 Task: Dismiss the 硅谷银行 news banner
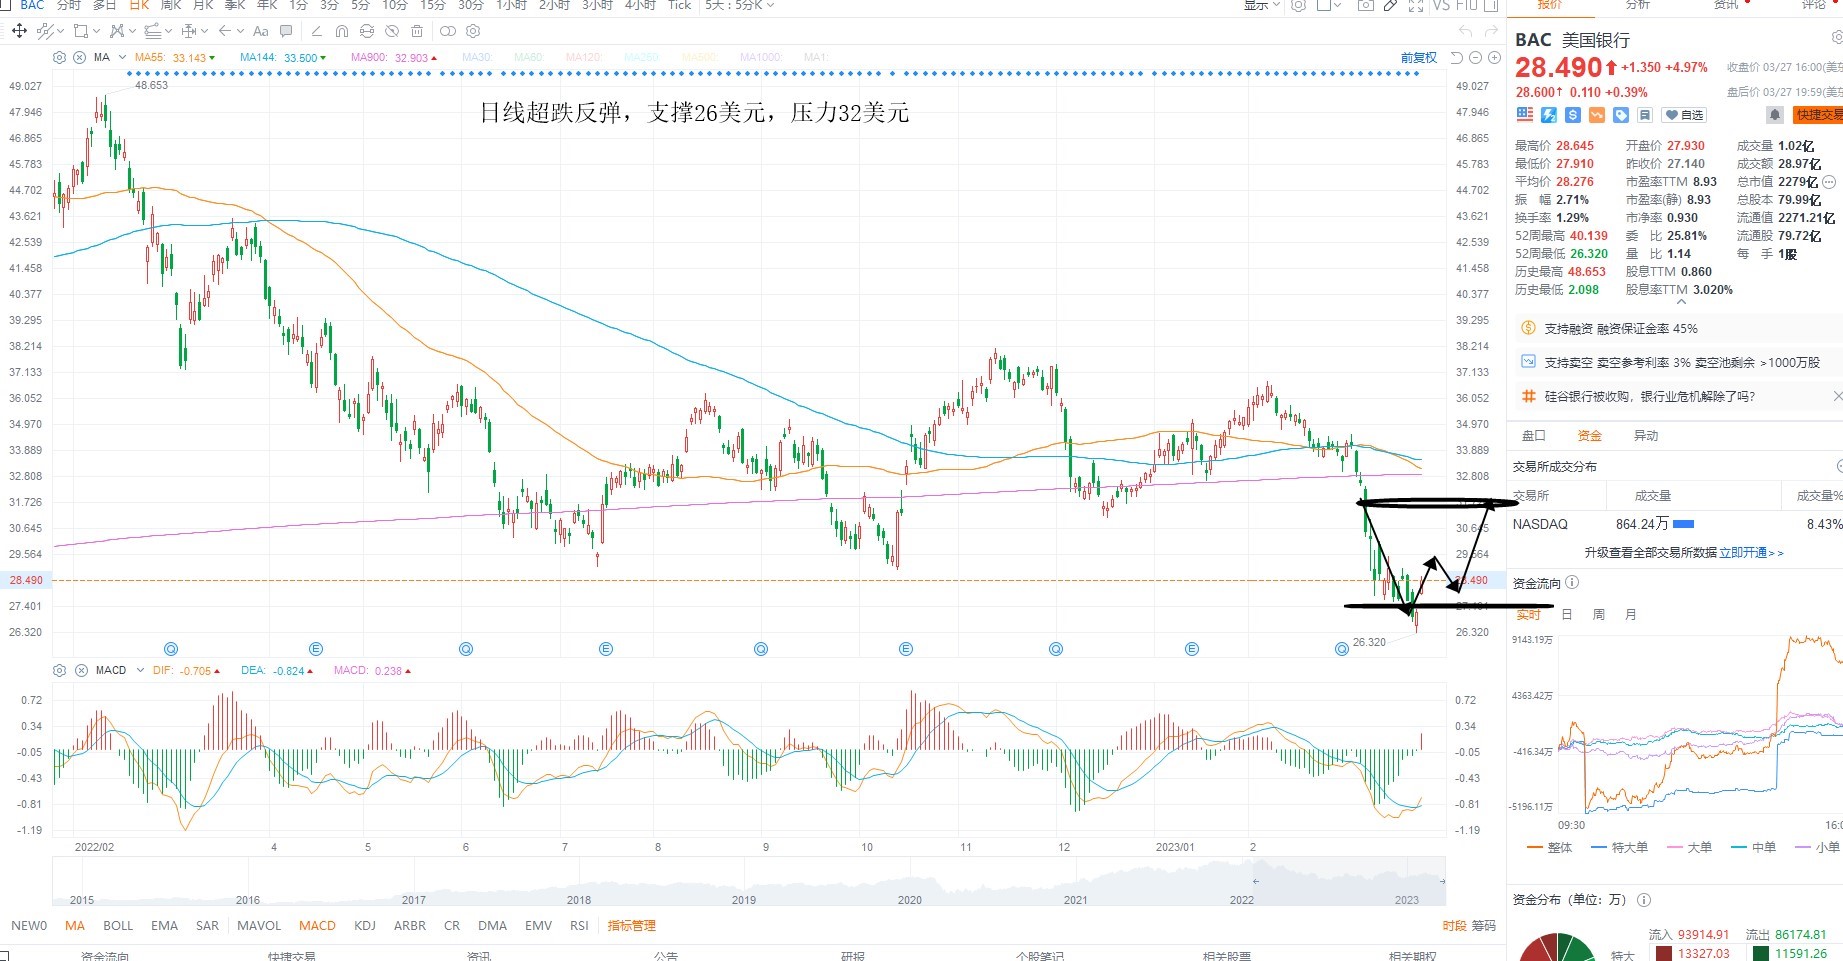1837,397
